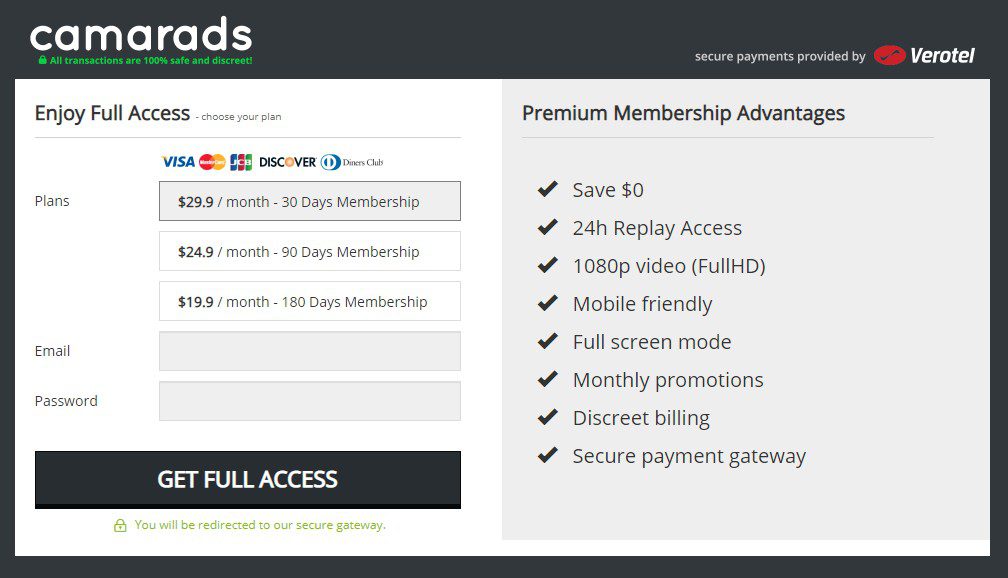Click the Verotel secure payments logo

click(926, 56)
